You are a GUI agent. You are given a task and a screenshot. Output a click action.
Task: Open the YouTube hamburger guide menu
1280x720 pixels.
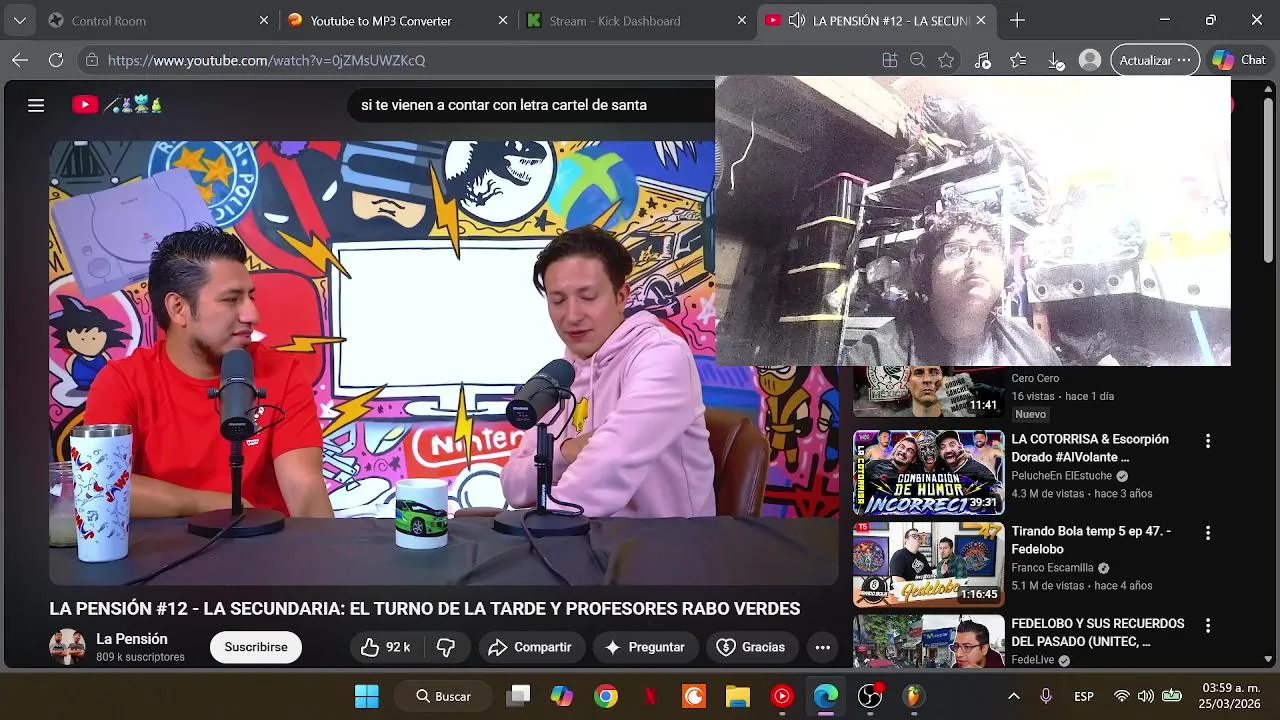36,105
